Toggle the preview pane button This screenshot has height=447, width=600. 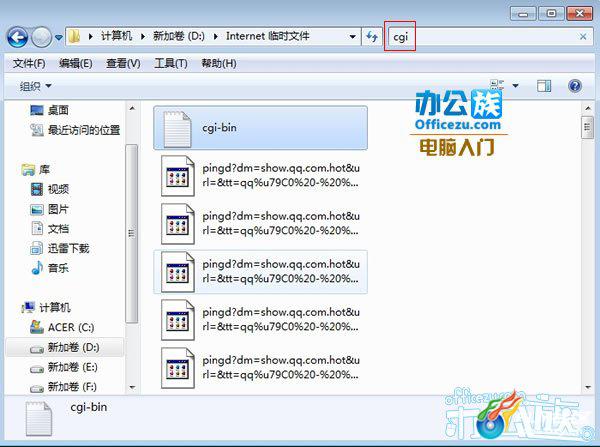click(544, 86)
